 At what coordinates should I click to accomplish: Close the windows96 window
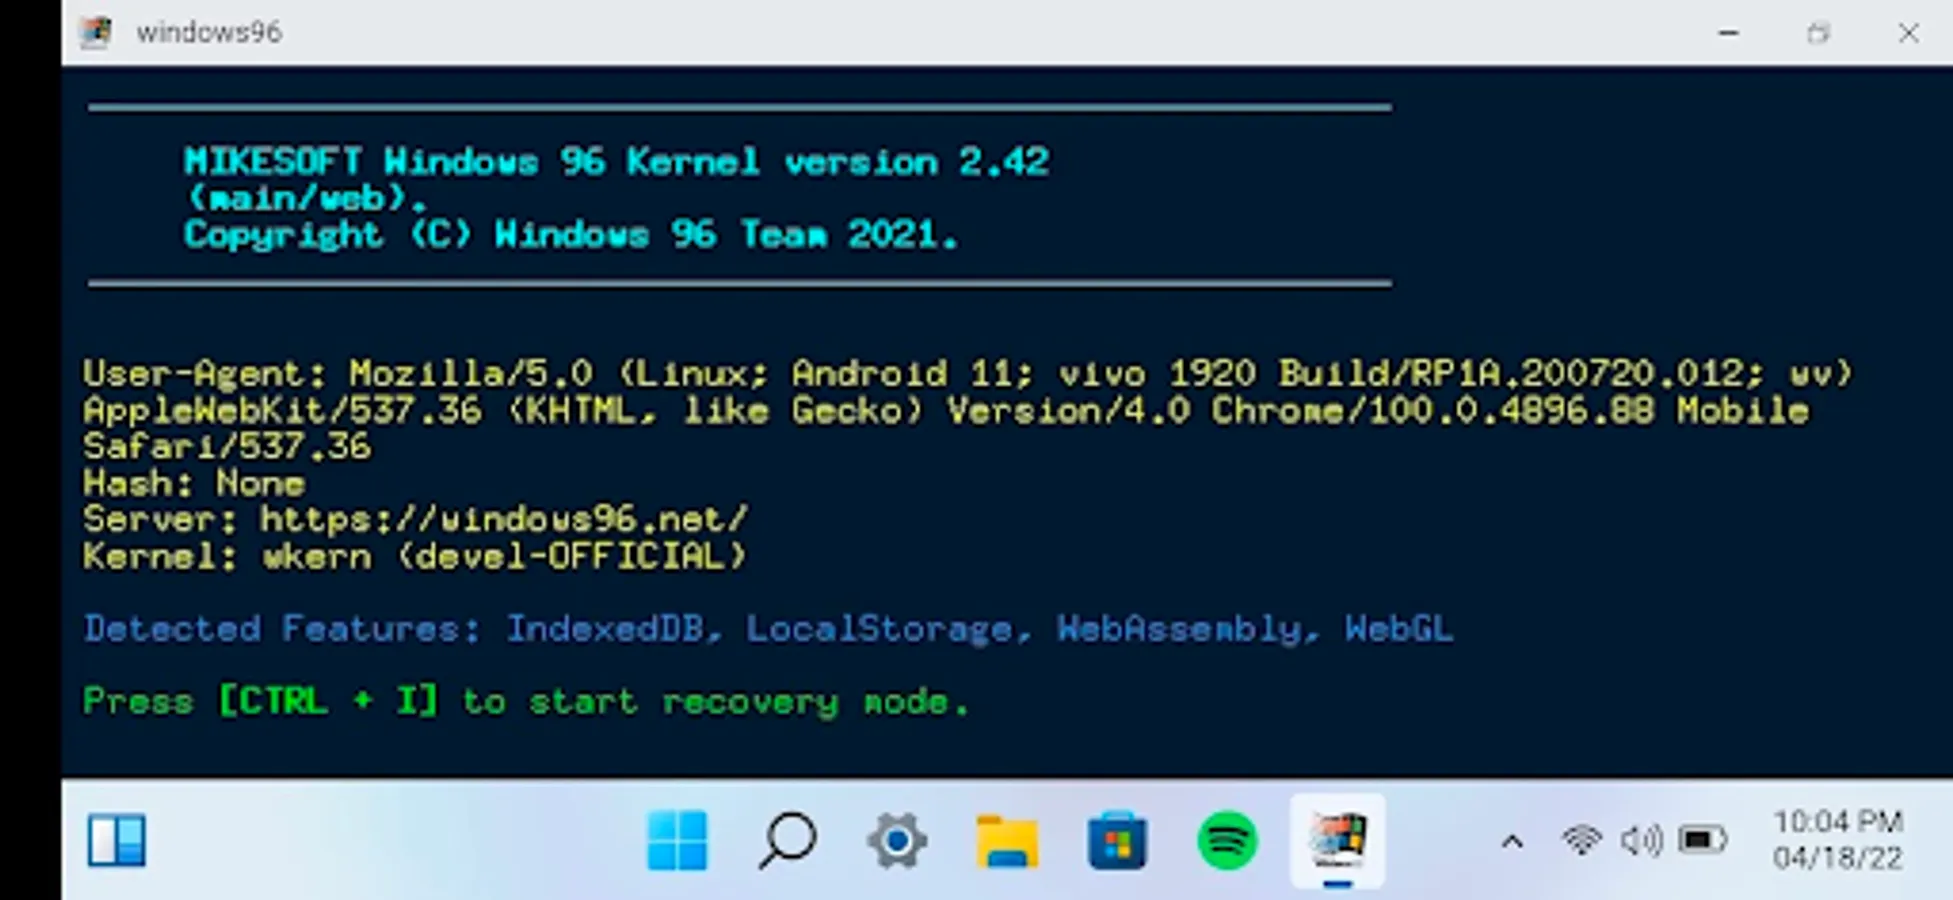tap(1908, 33)
